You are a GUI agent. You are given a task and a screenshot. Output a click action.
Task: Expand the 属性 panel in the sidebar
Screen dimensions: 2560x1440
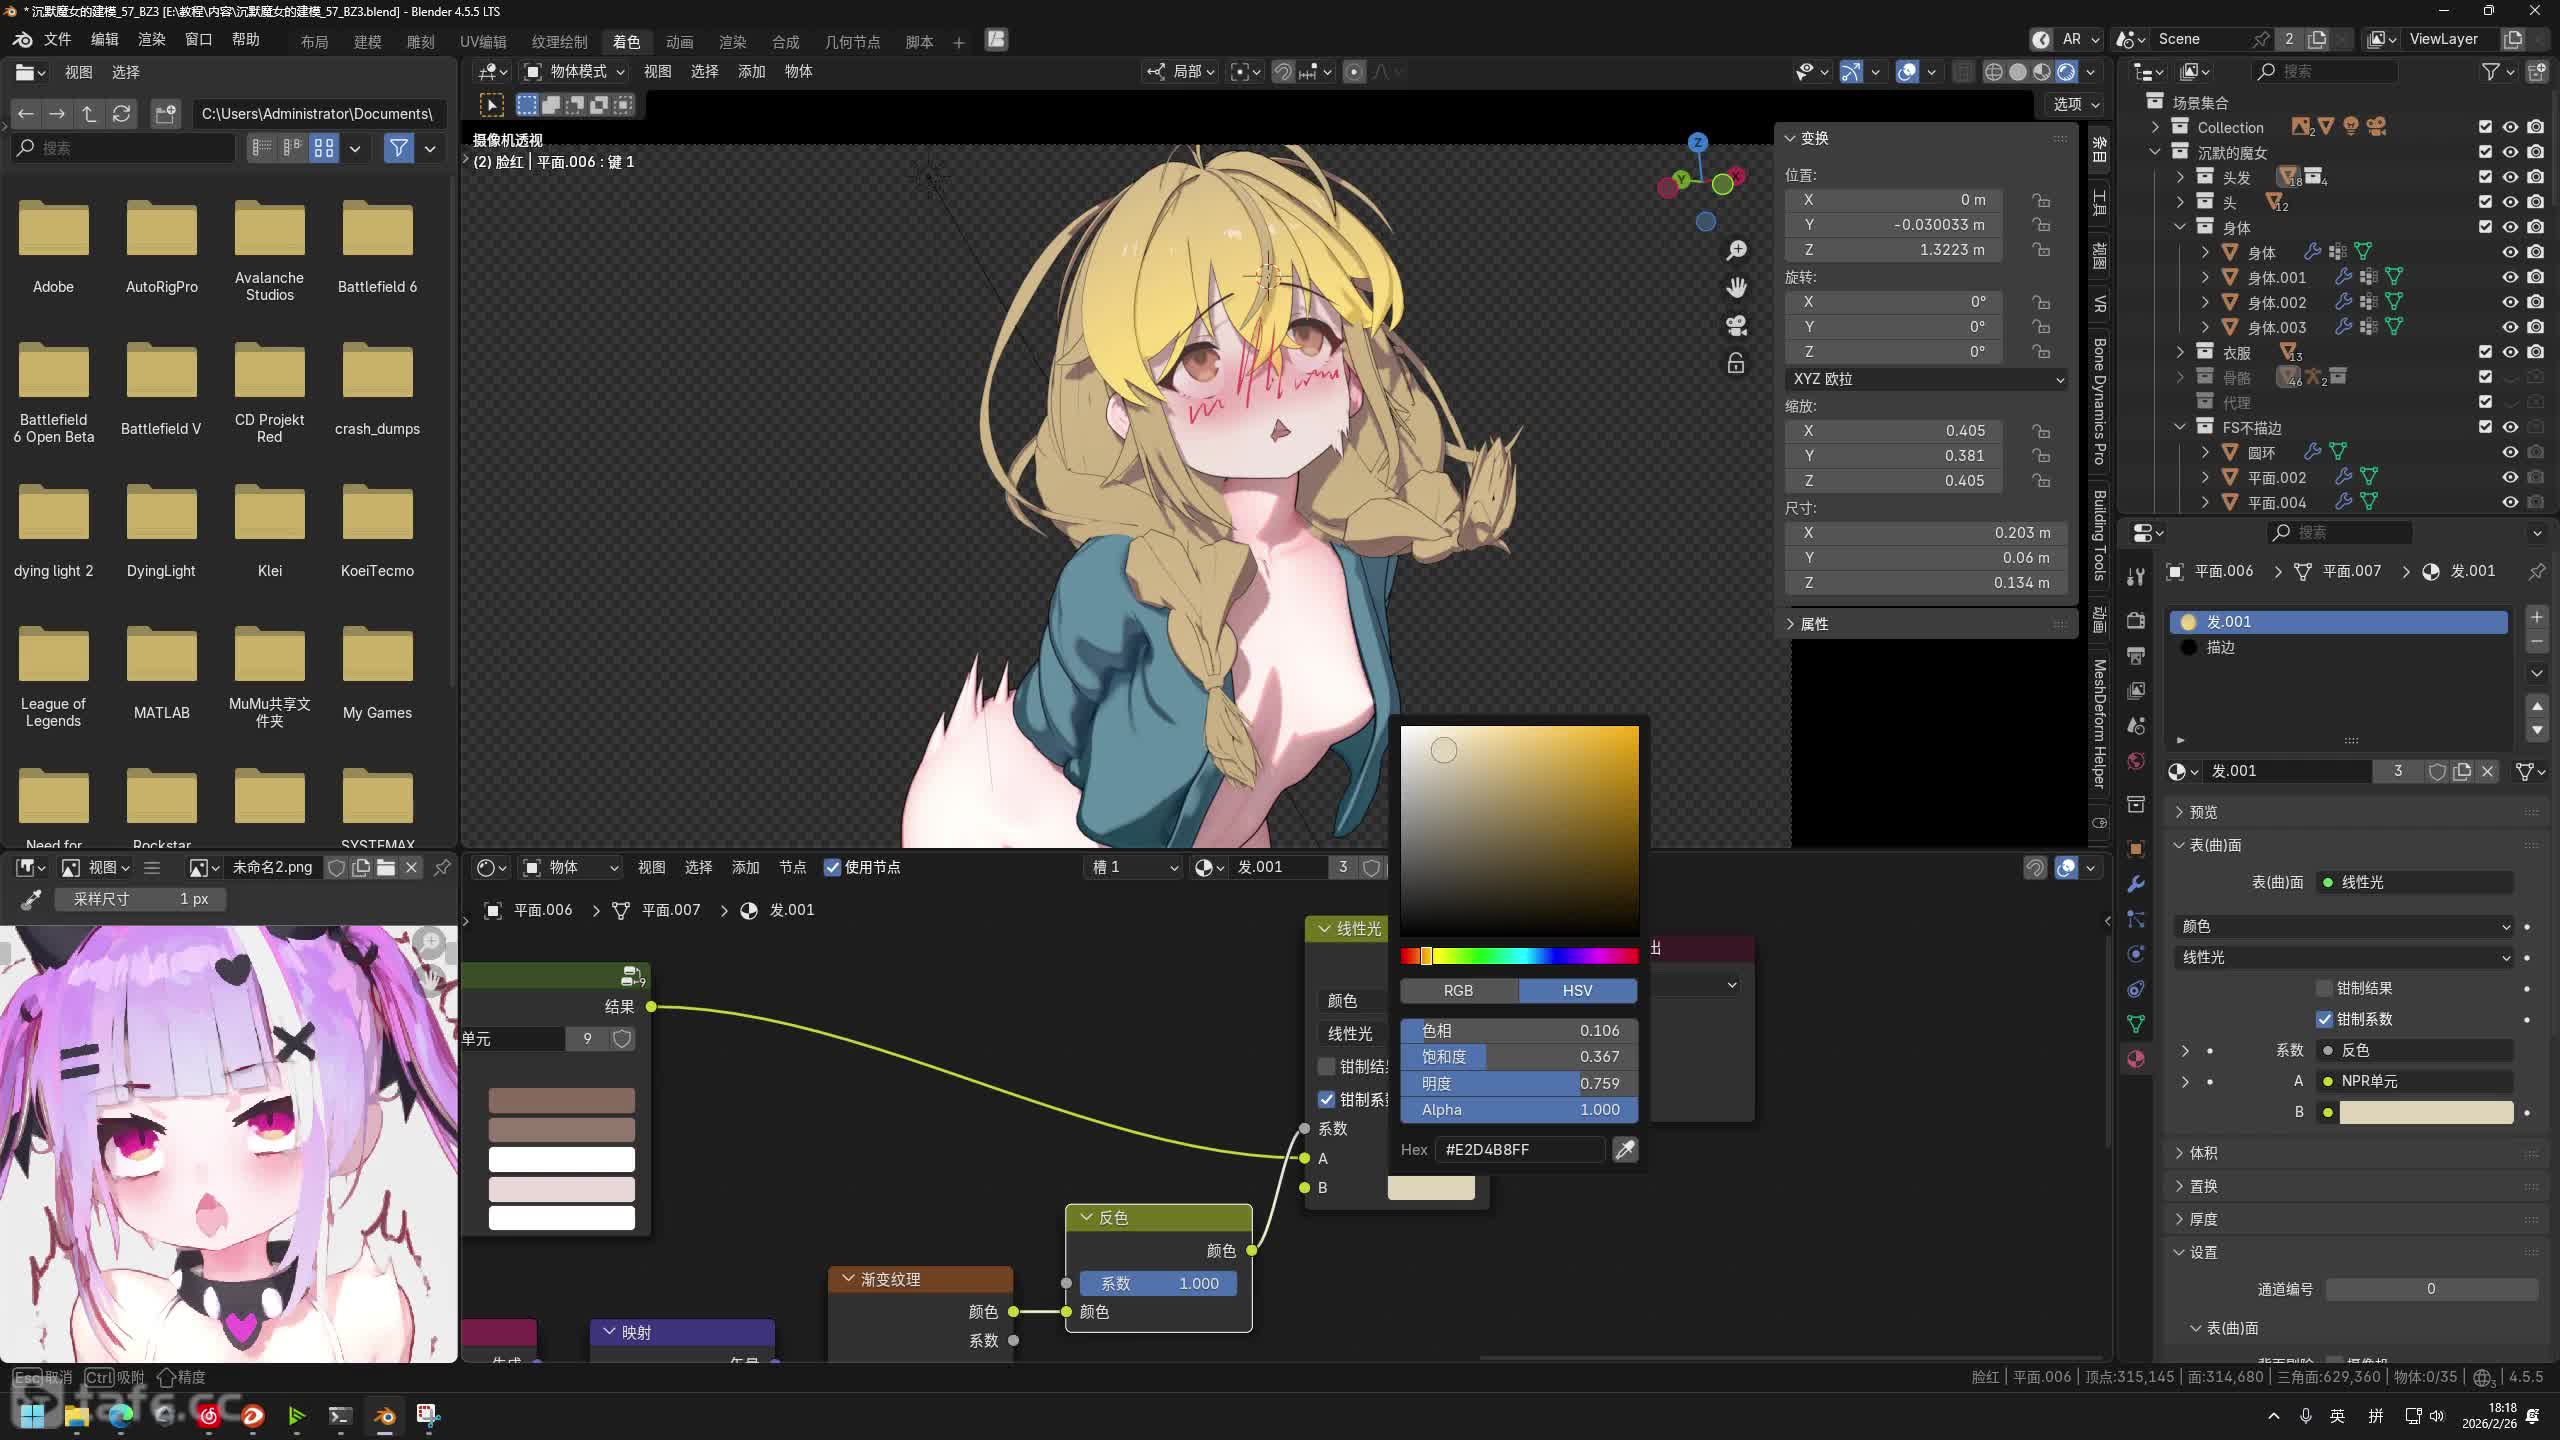[1813, 624]
